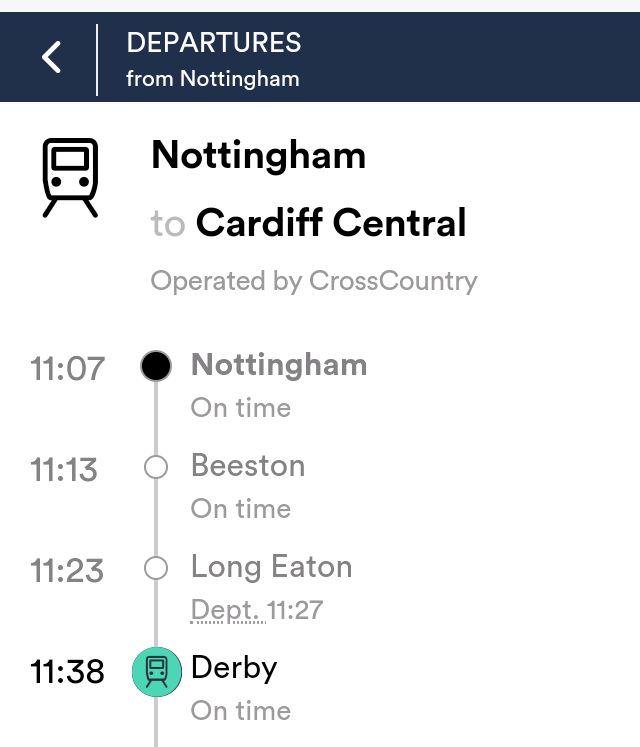Select the Derby stop name

point(234,668)
